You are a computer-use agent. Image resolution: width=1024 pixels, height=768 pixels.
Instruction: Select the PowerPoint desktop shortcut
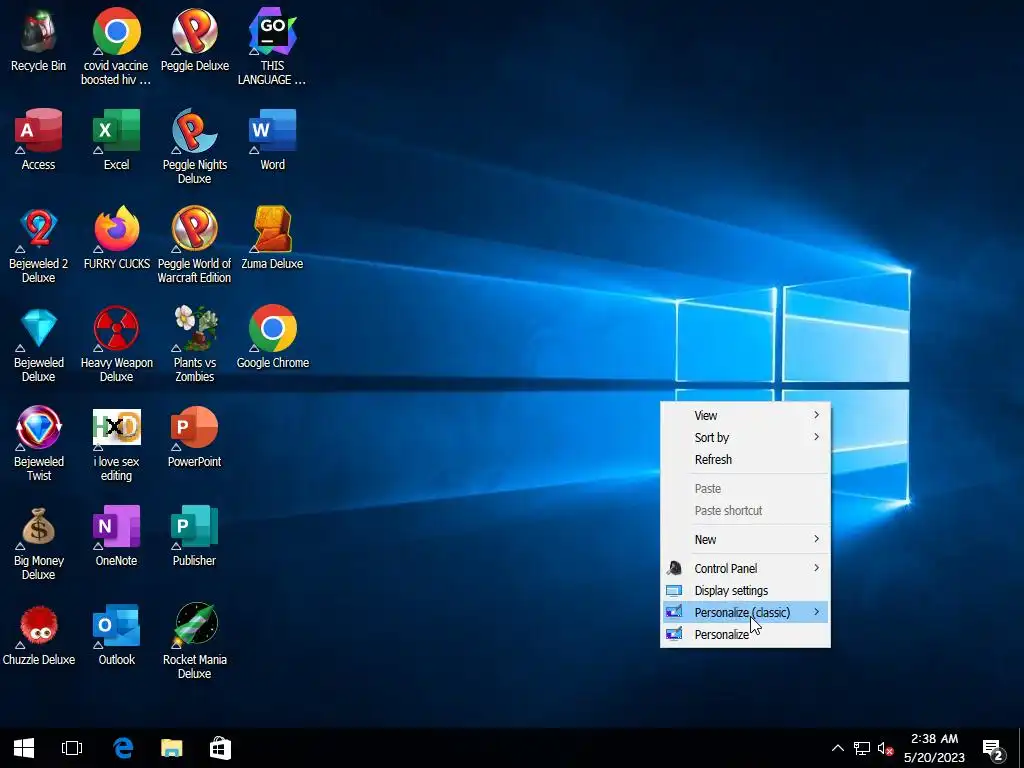click(195, 438)
